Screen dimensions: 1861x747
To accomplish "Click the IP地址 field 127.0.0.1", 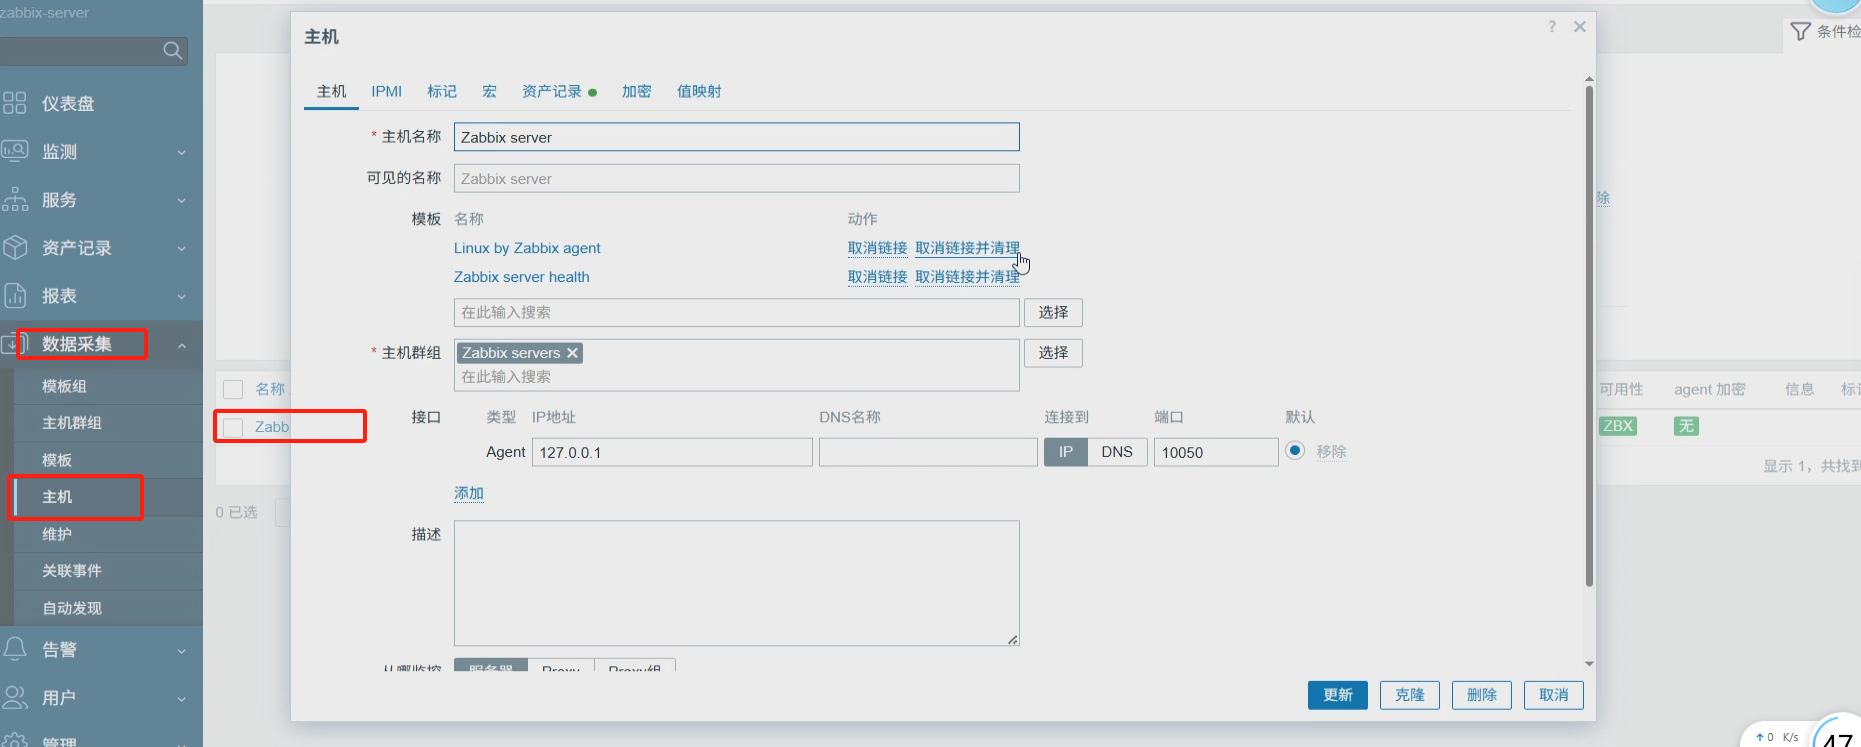I will 672,452.
